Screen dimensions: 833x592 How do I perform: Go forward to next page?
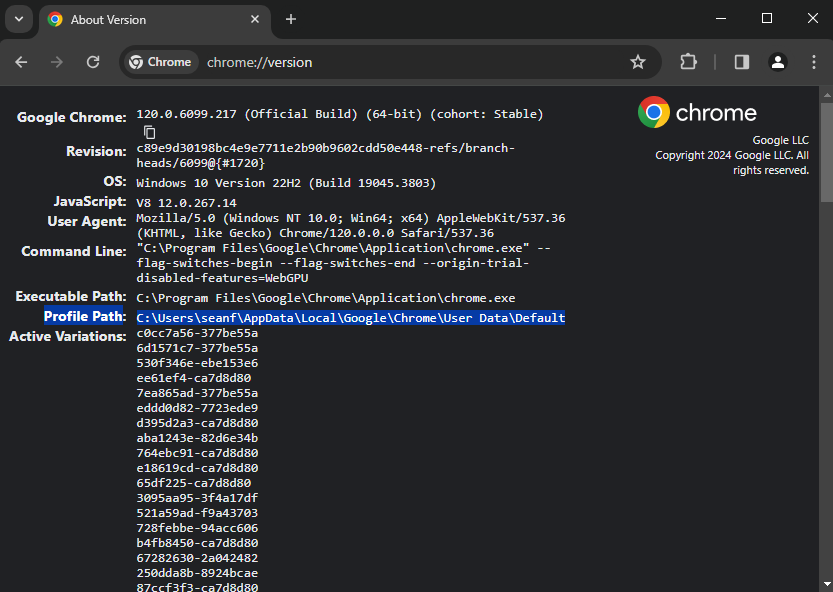57,62
